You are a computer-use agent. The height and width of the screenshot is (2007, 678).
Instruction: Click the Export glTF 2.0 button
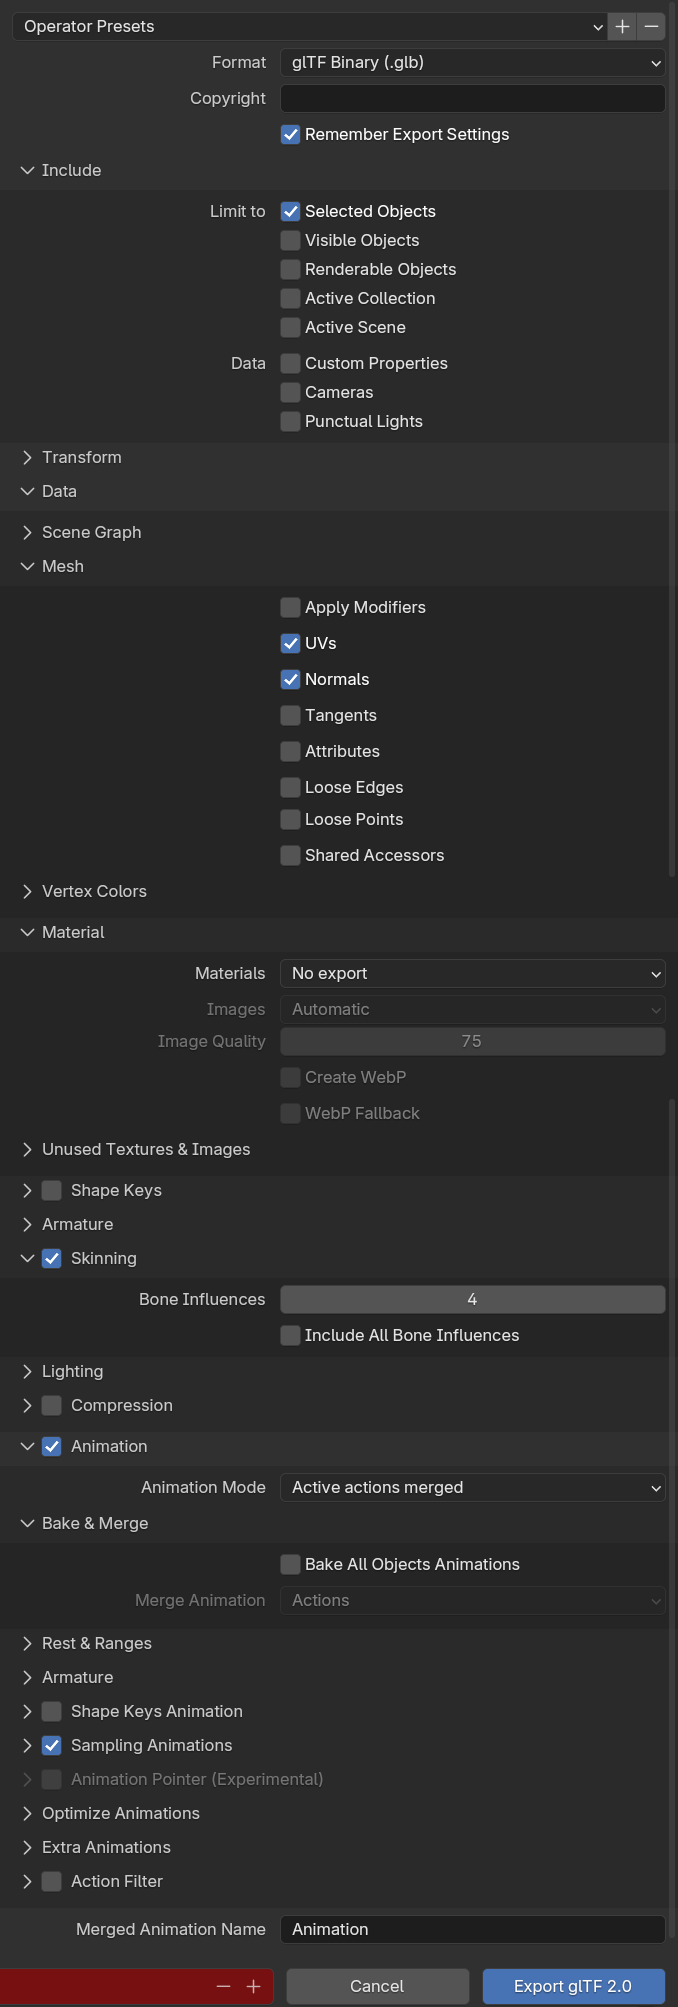pos(573,1986)
